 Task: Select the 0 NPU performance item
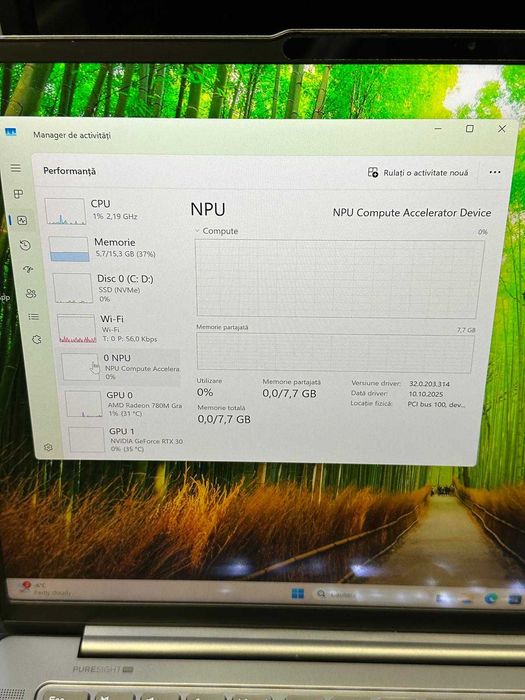[121, 367]
